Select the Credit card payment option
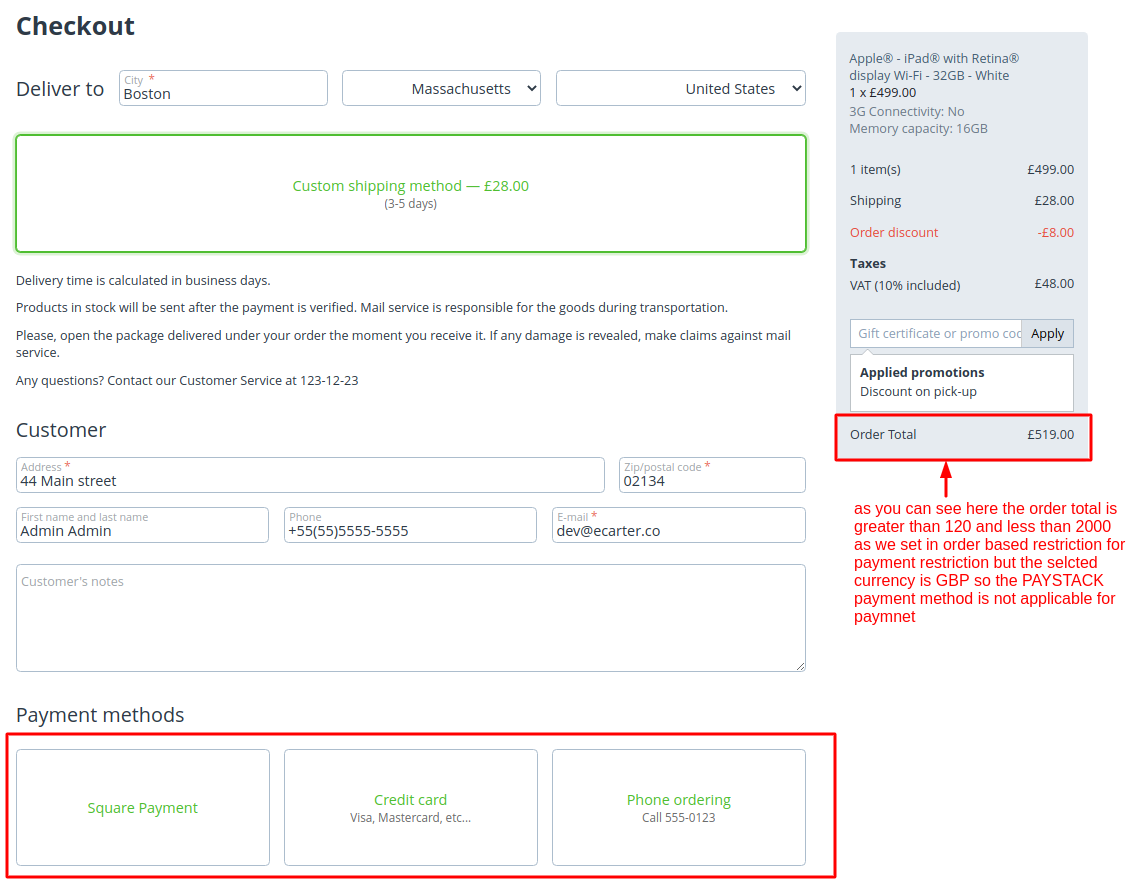Viewport: 1129px width, 887px height. 411,807
